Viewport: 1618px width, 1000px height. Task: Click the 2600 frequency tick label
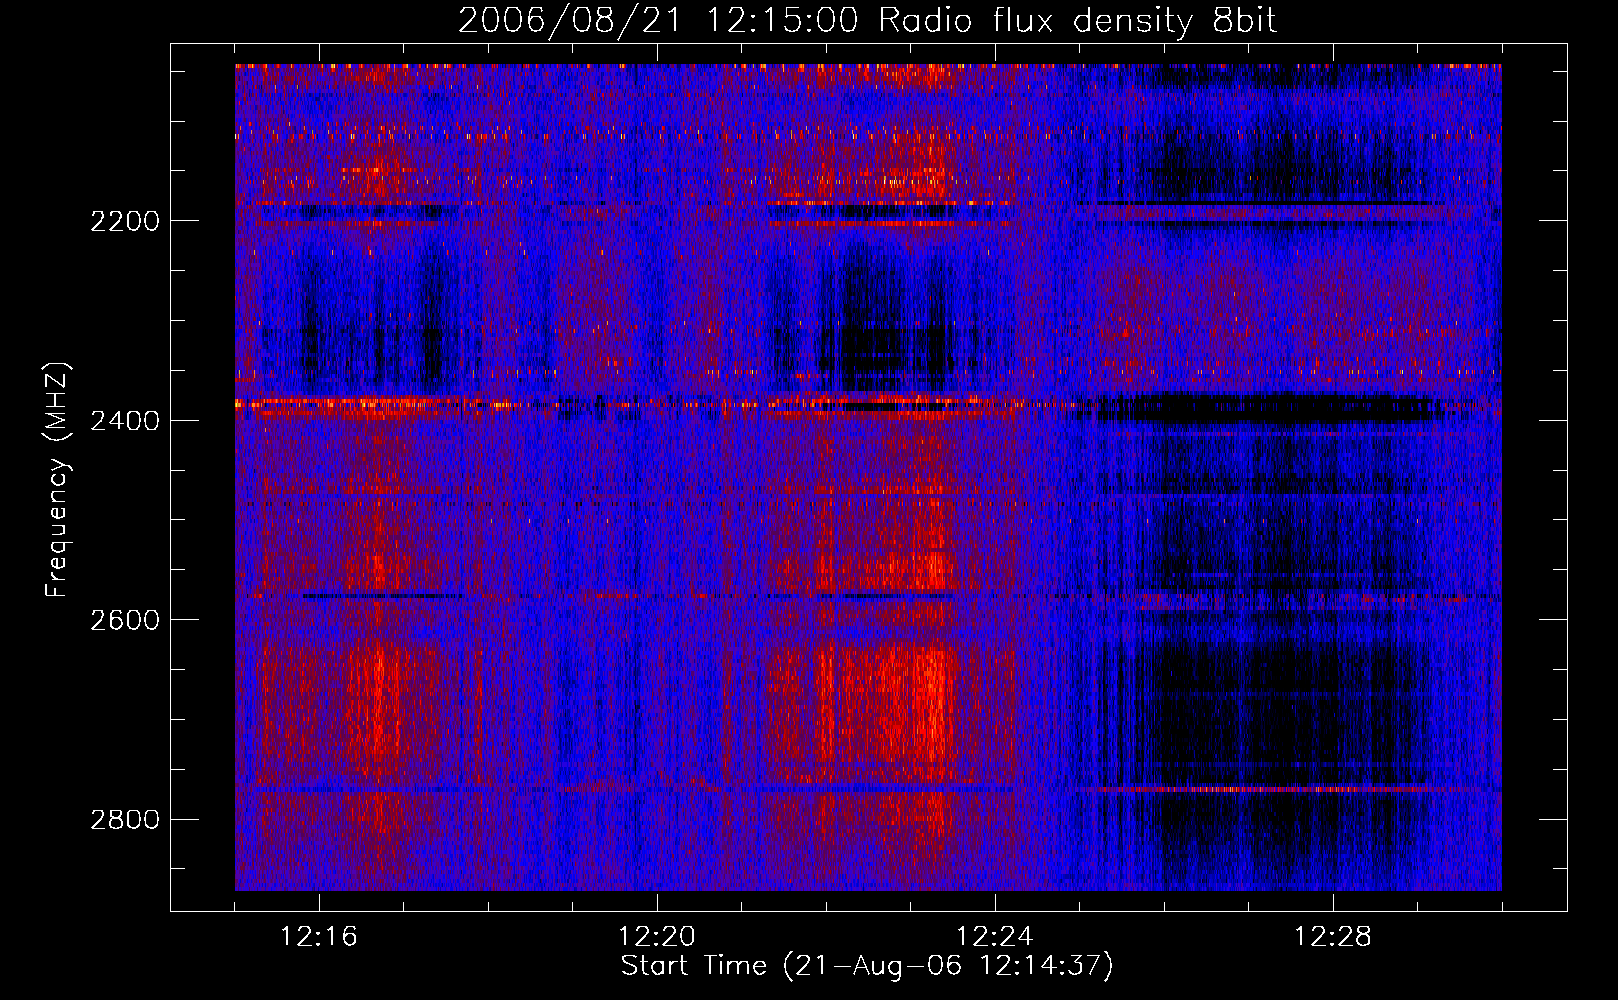tap(125, 620)
